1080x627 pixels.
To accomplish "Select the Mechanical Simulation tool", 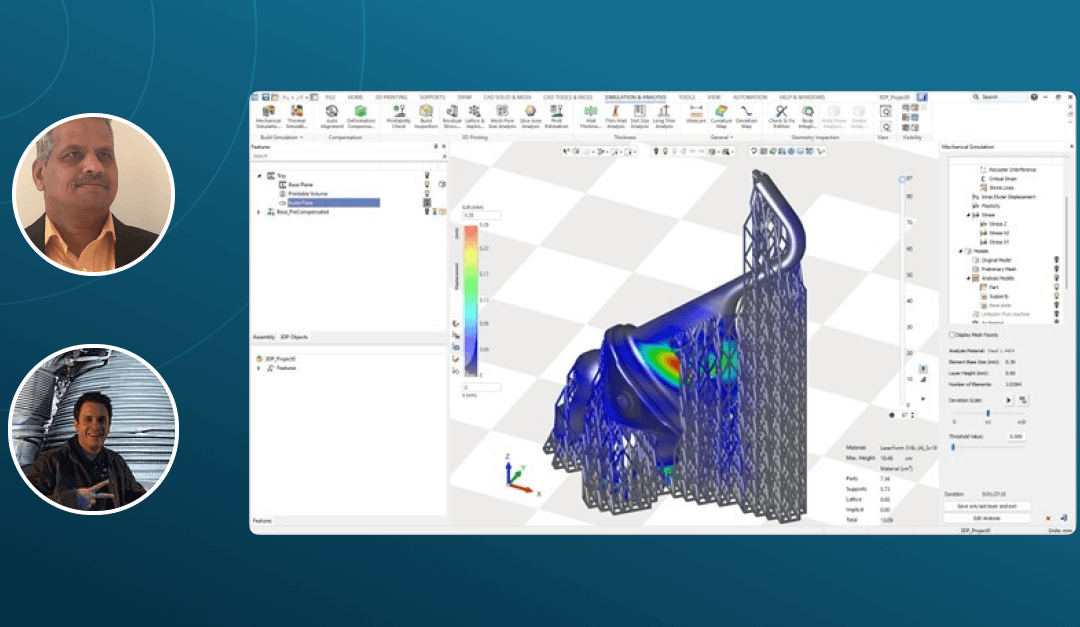I will click(268, 117).
